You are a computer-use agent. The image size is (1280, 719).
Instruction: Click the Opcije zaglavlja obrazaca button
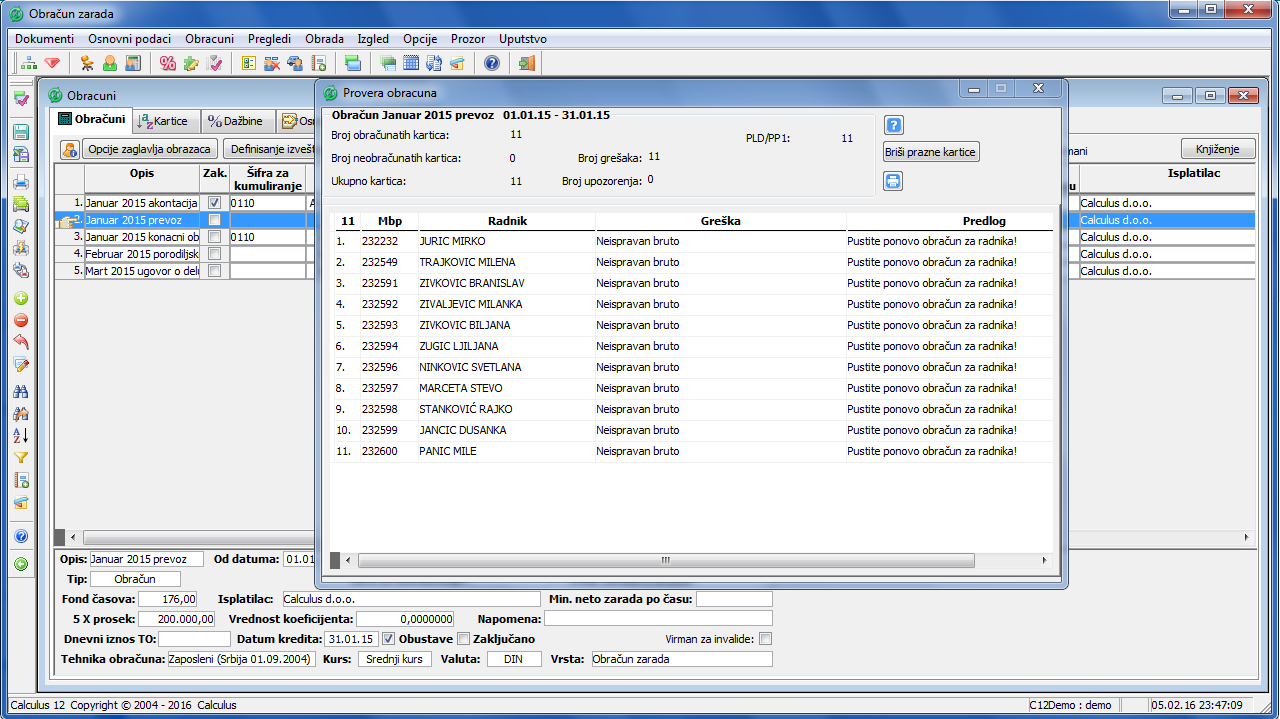coord(150,149)
